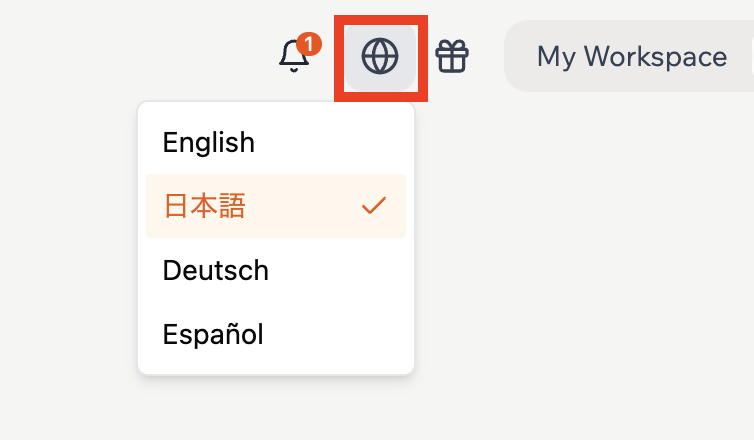754x440 pixels.
Task: Click the orange notification count badge
Action: click(x=310, y=44)
